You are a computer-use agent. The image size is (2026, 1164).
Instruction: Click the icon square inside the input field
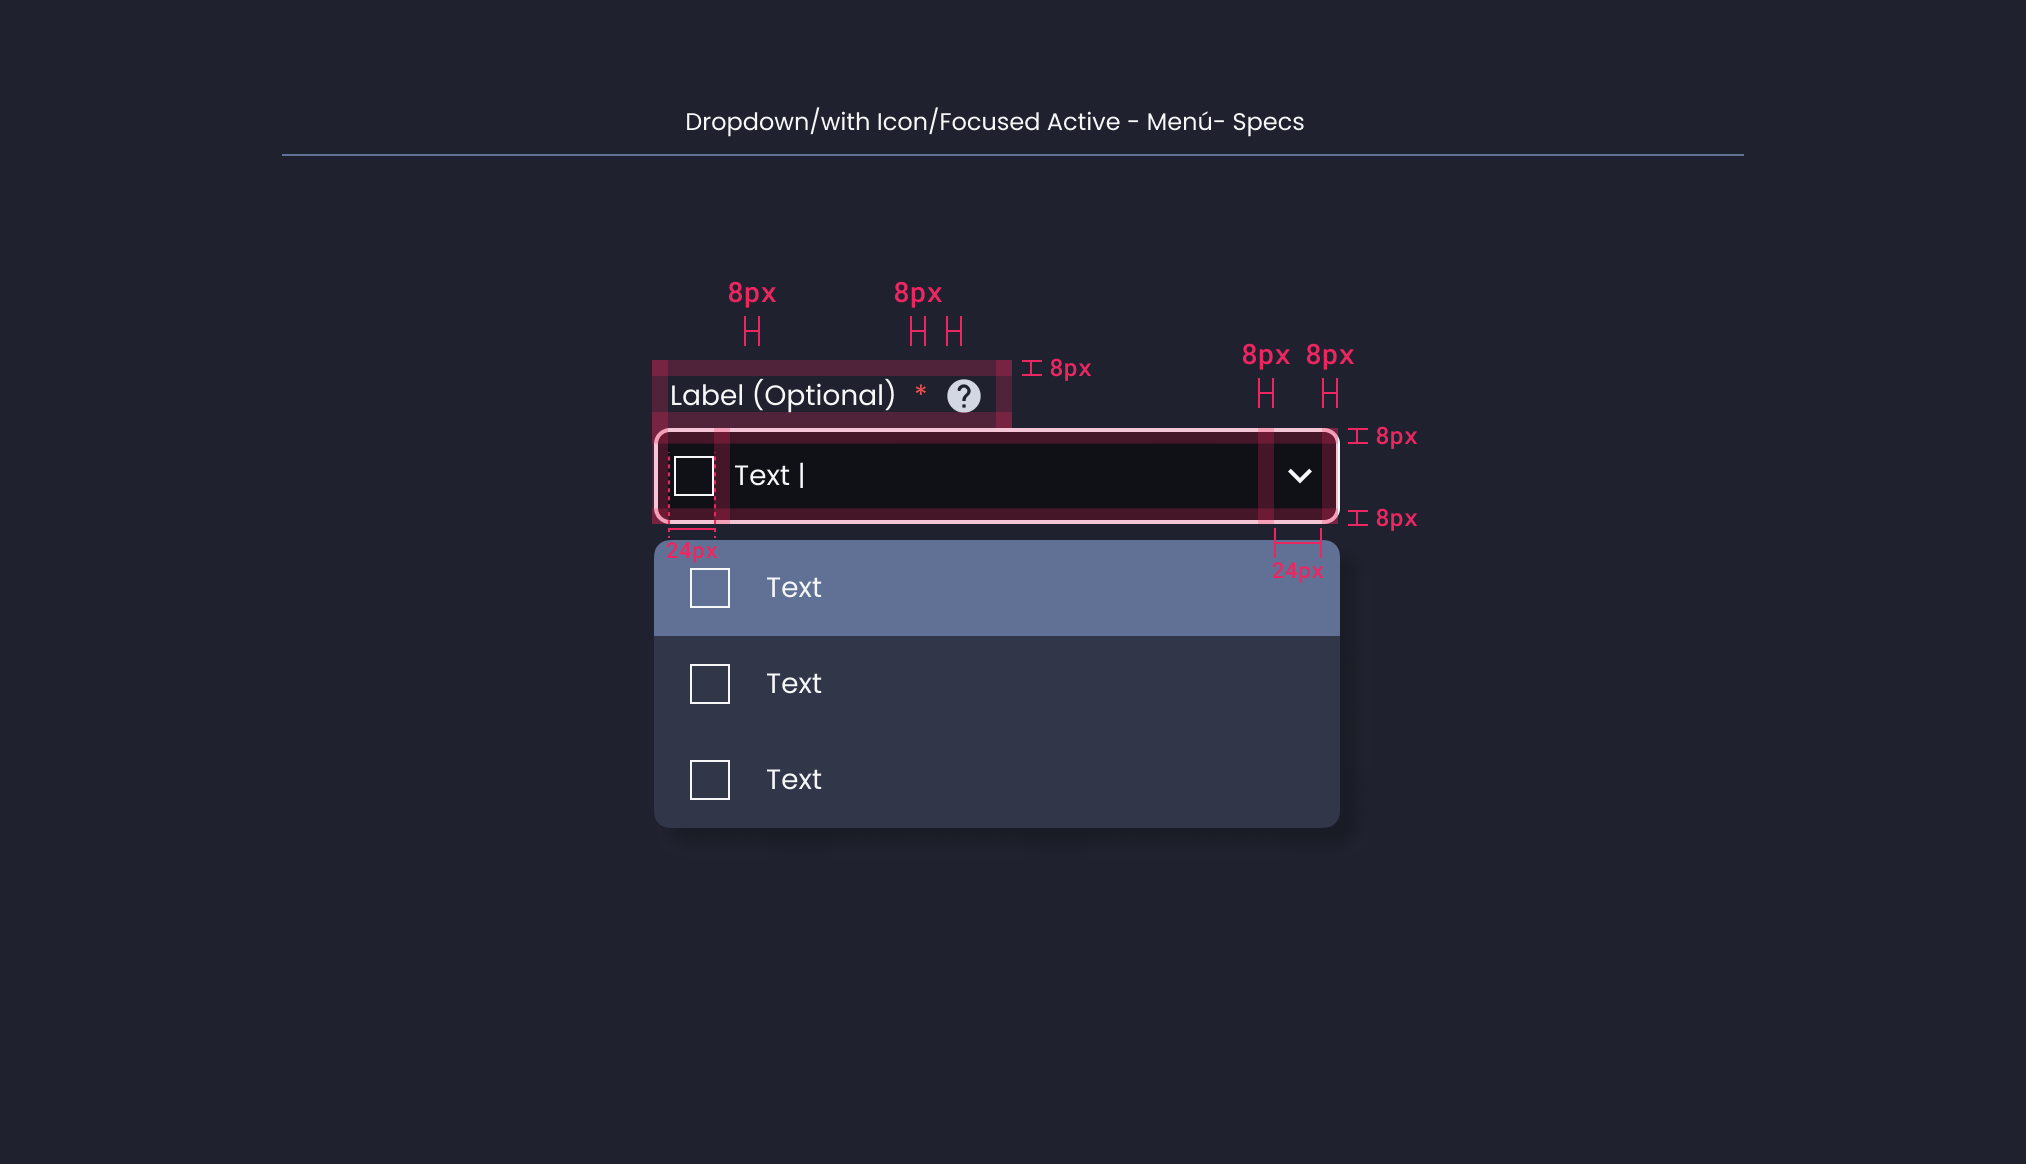point(693,476)
